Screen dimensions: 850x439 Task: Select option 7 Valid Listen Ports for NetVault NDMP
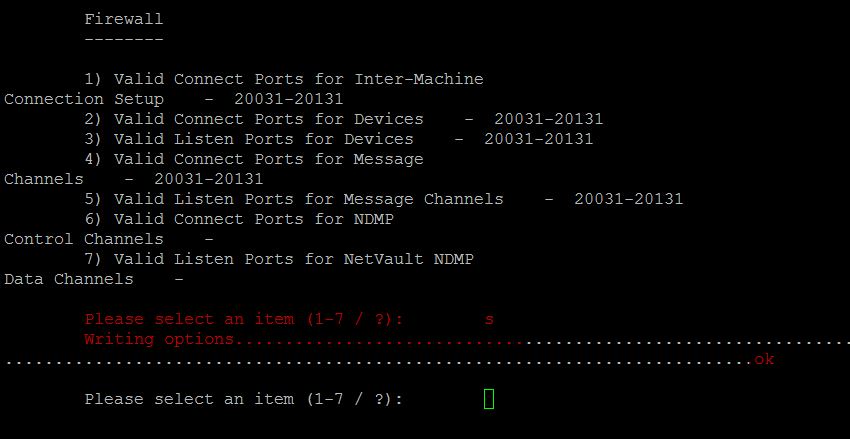[292, 259]
